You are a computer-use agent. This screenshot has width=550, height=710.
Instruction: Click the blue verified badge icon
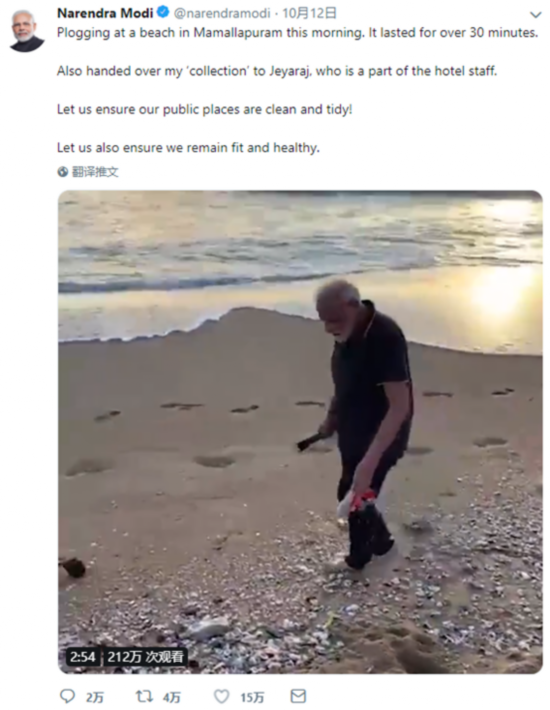click(x=163, y=13)
